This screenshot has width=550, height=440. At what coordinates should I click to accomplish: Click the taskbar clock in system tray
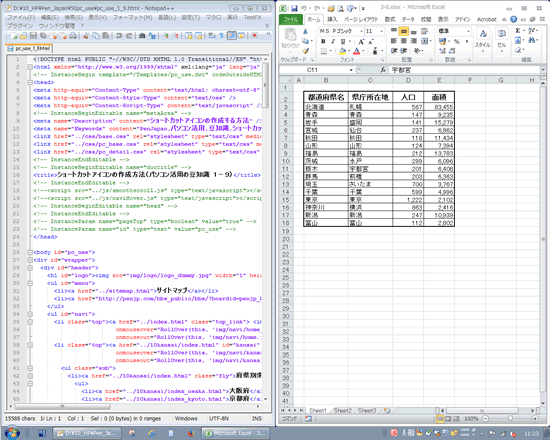(x=531, y=434)
